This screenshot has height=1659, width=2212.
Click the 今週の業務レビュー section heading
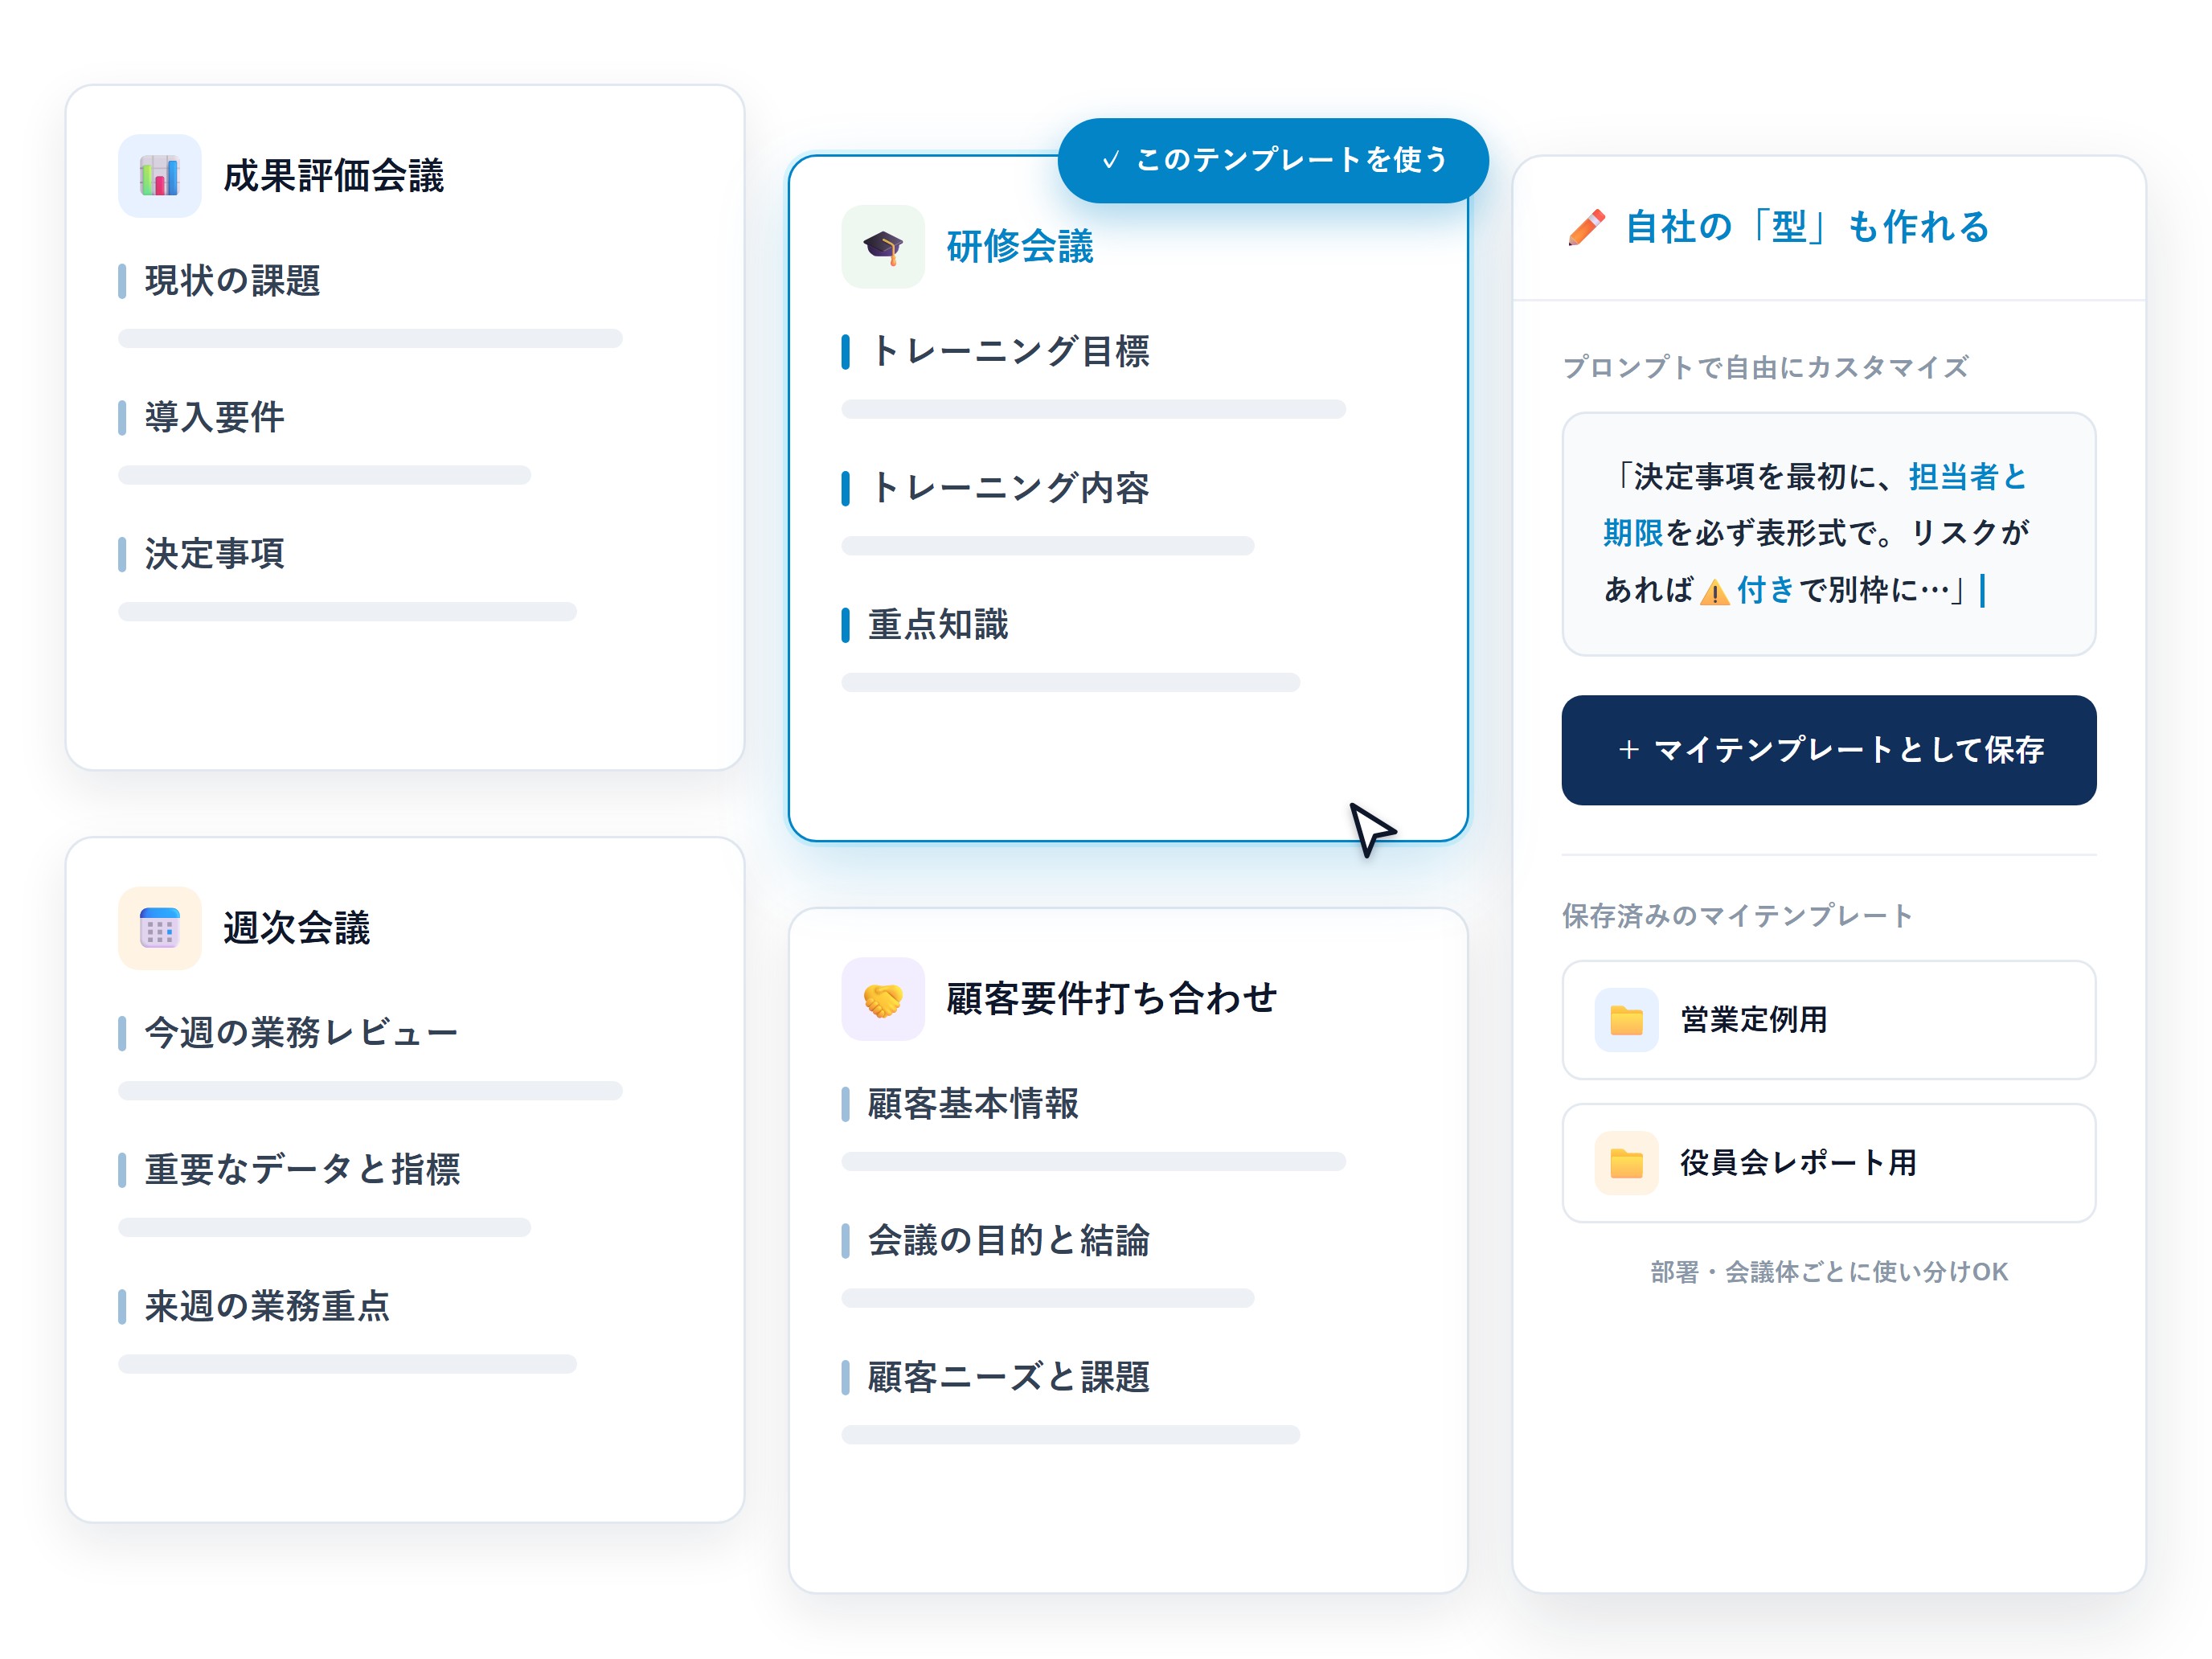tap(301, 1033)
